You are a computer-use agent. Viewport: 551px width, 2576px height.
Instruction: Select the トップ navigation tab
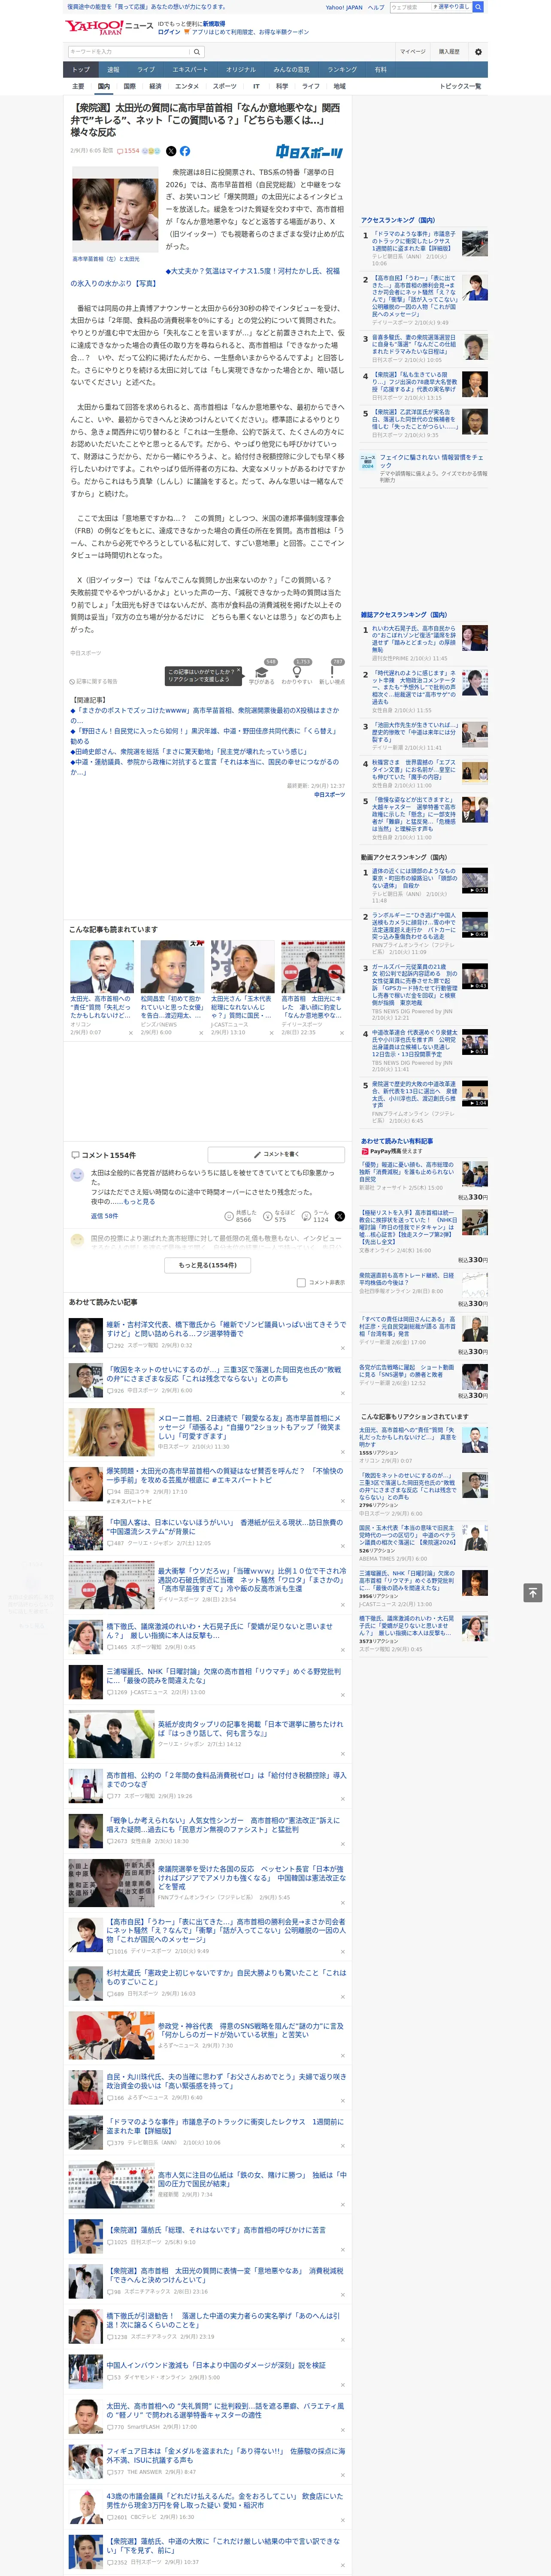[x=81, y=69]
